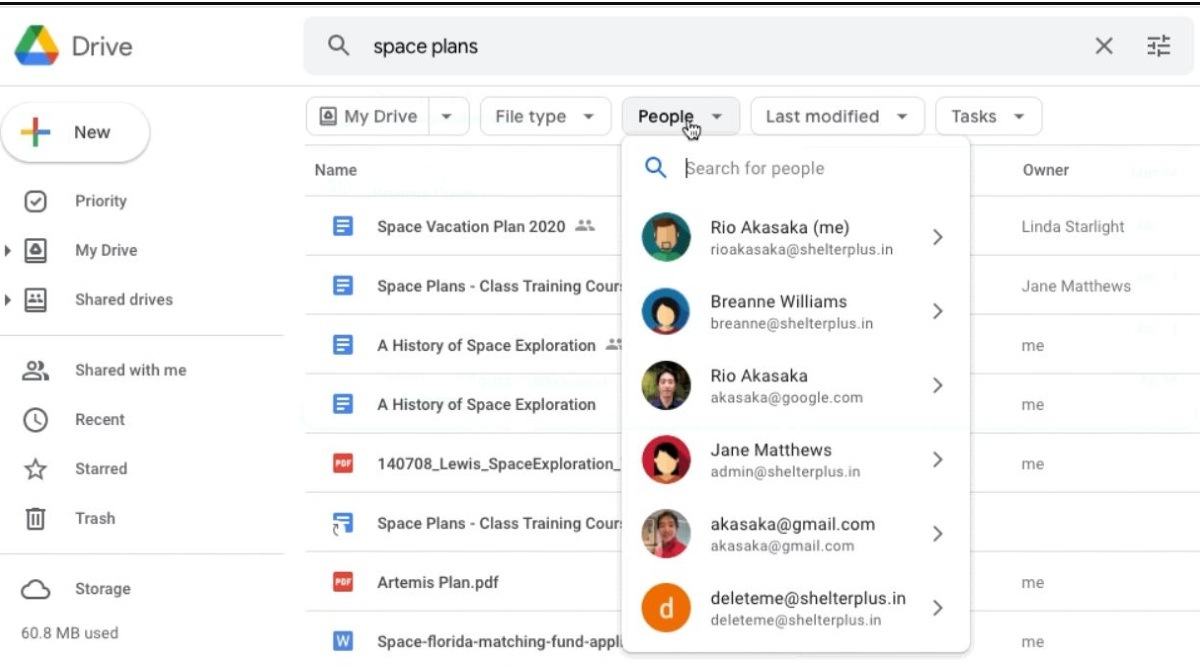This screenshot has width=1200, height=667.
Task: Open the Trash bin icon
Action: 35,518
